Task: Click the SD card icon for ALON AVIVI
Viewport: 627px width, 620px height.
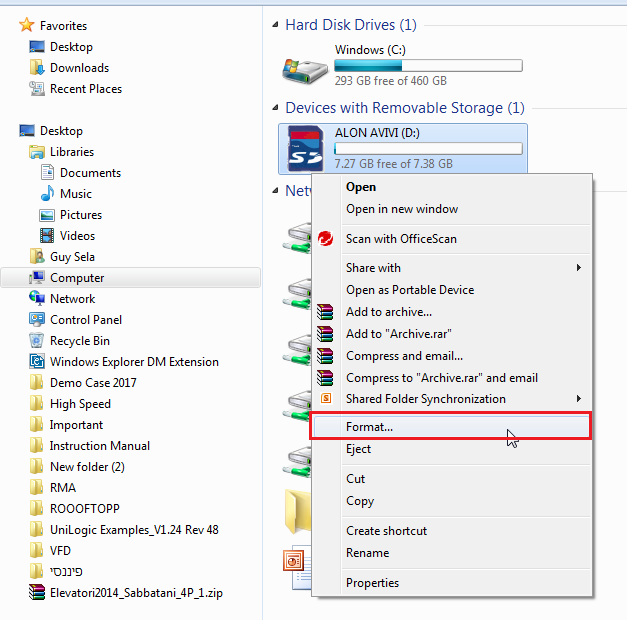Action: coord(305,148)
